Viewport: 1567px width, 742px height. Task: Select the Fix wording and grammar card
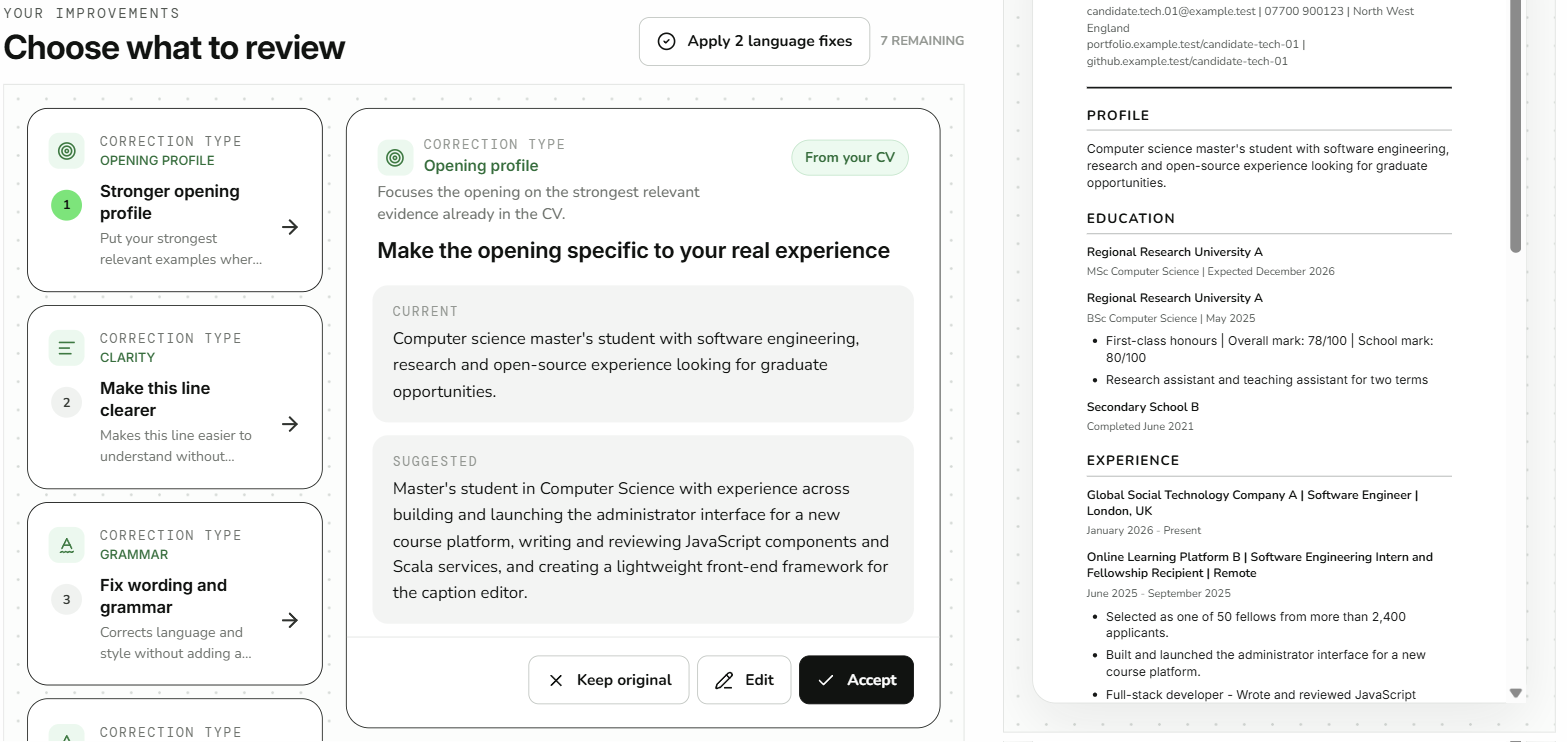click(175, 594)
